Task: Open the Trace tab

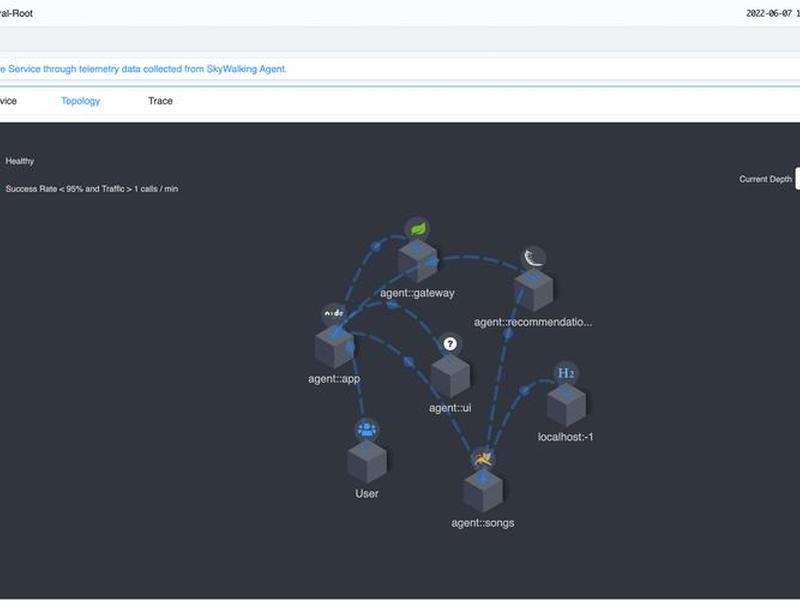Action: coord(160,101)
